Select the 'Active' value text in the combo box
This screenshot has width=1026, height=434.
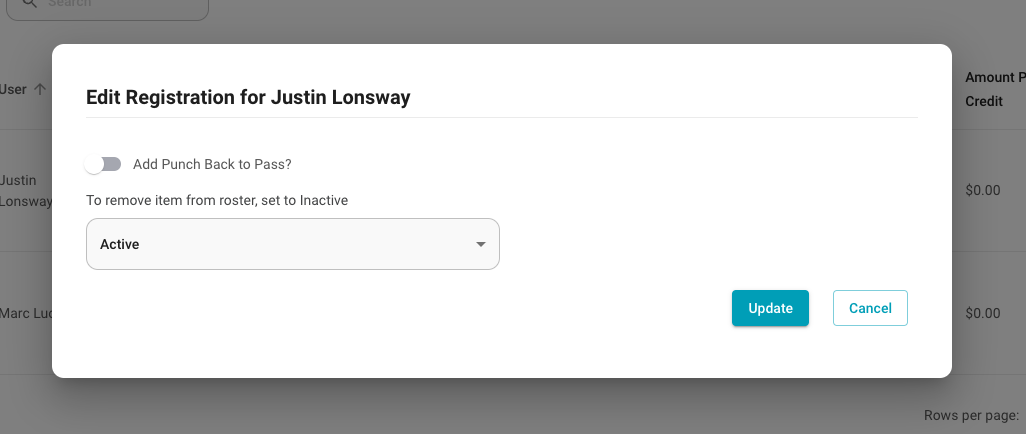click(x=120, y=244)
